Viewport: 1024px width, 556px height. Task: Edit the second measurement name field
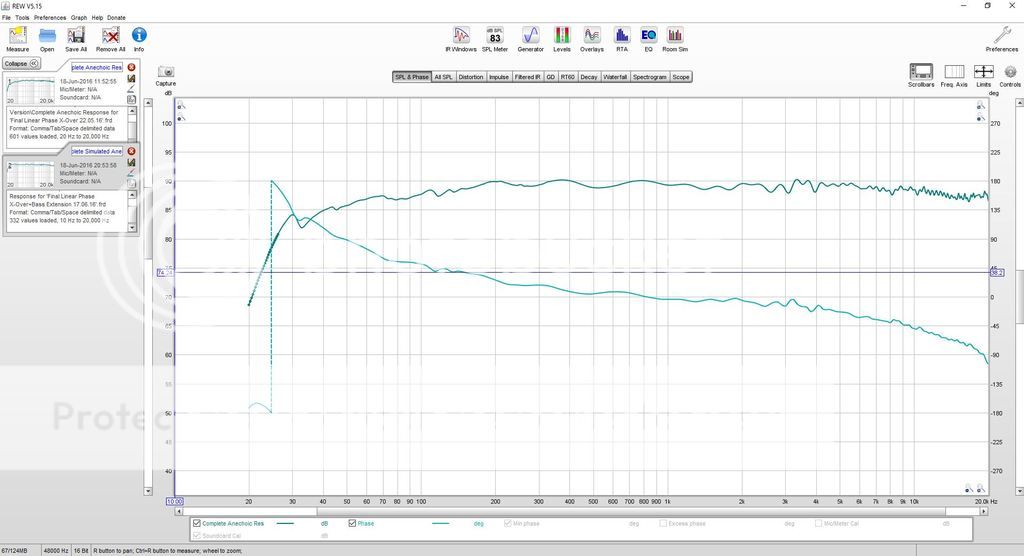96,151
